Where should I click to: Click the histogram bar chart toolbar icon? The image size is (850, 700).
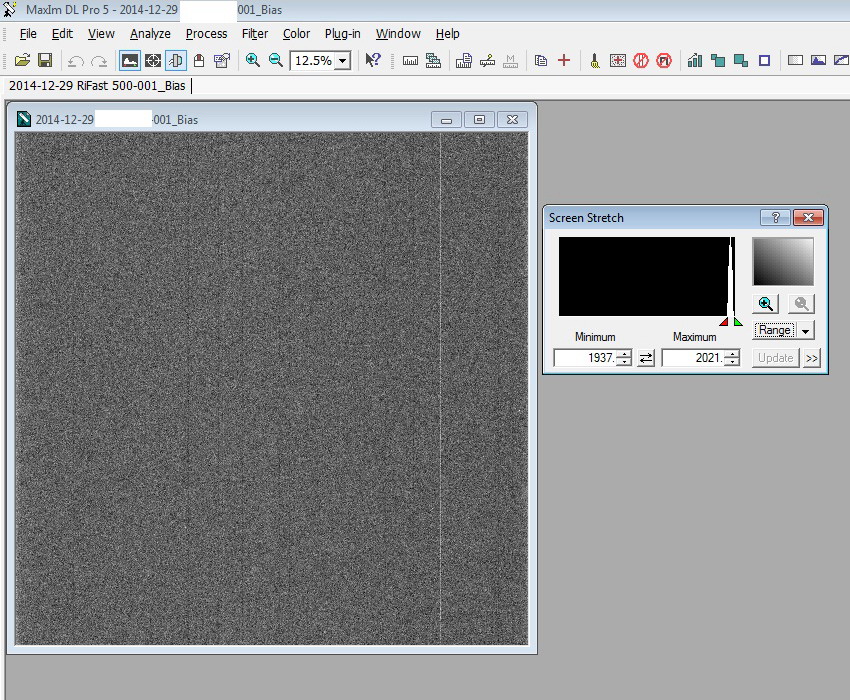(695, 61)
